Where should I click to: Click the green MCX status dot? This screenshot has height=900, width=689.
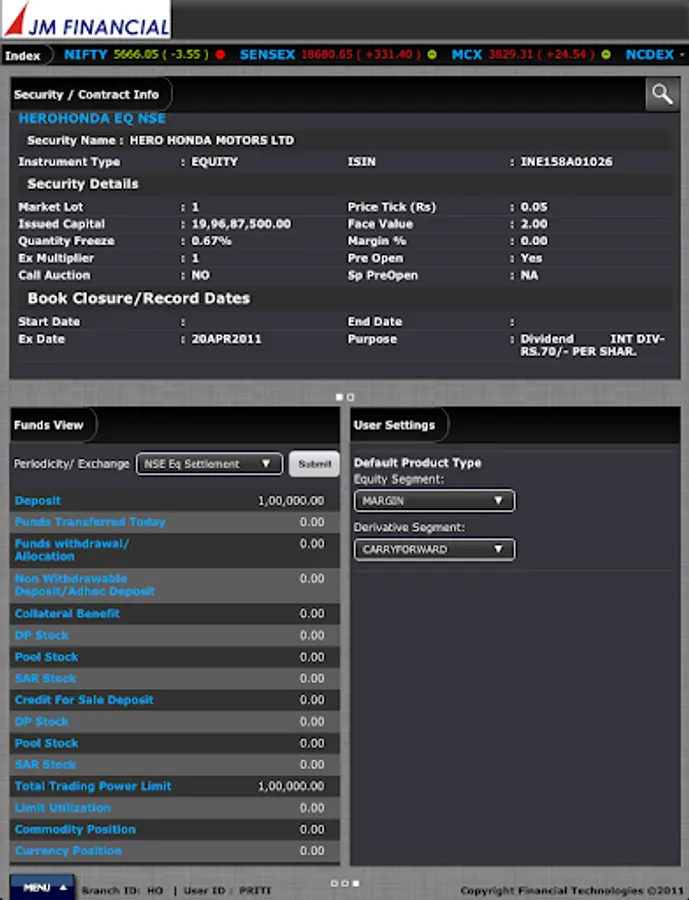606,55
